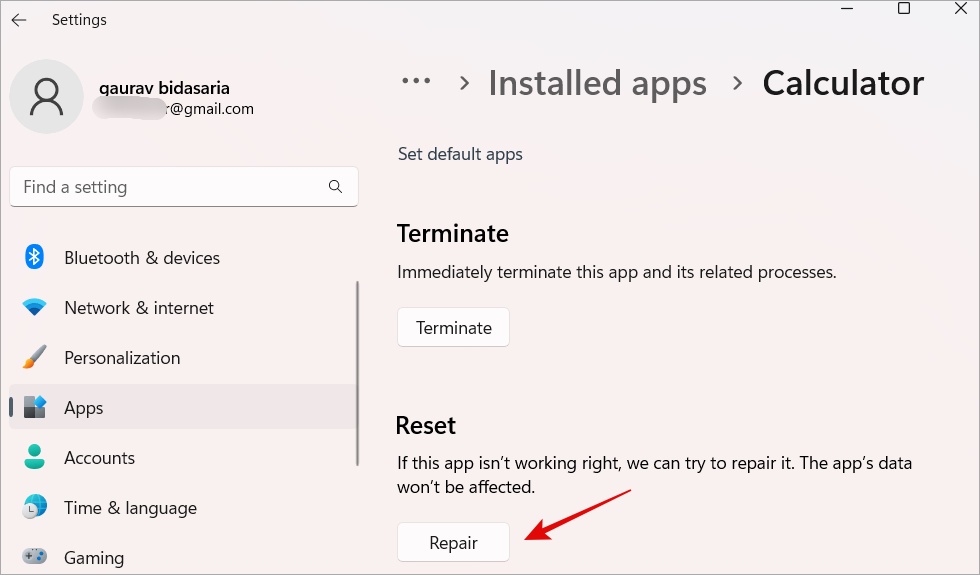Open the Gaming settings section
Viewport: 980px width, 575px height.
pyautogui.click(x=94, y=557)
